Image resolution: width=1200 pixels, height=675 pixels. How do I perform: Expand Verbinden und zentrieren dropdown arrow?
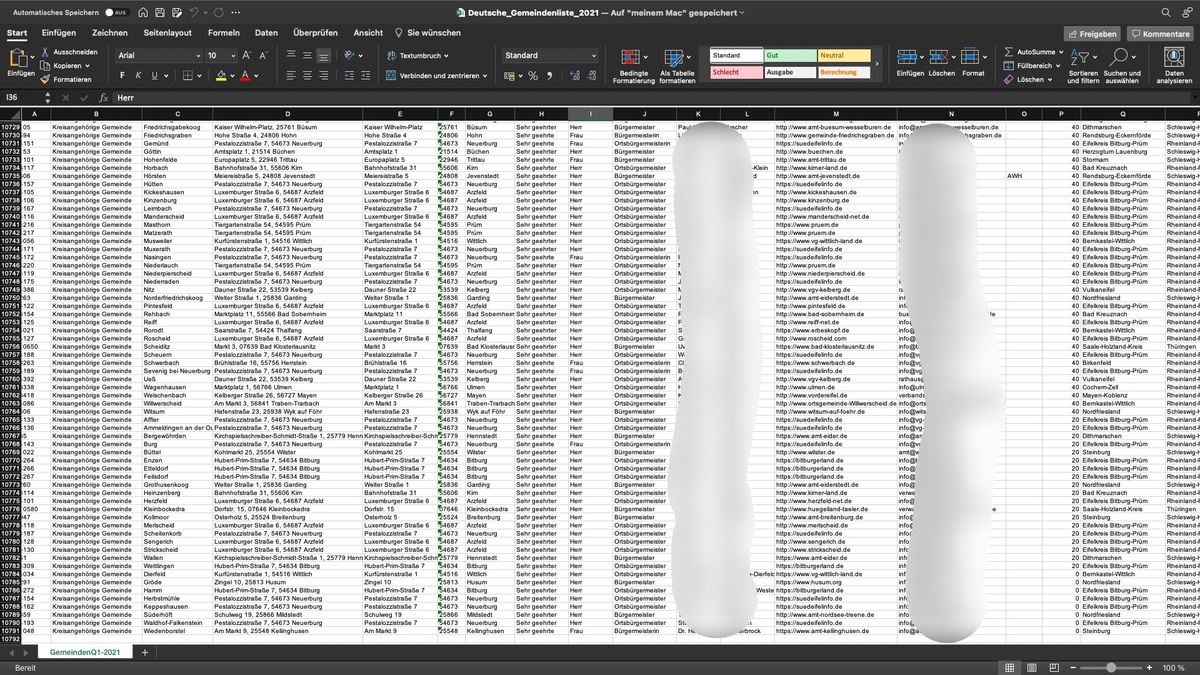(484, 76)
